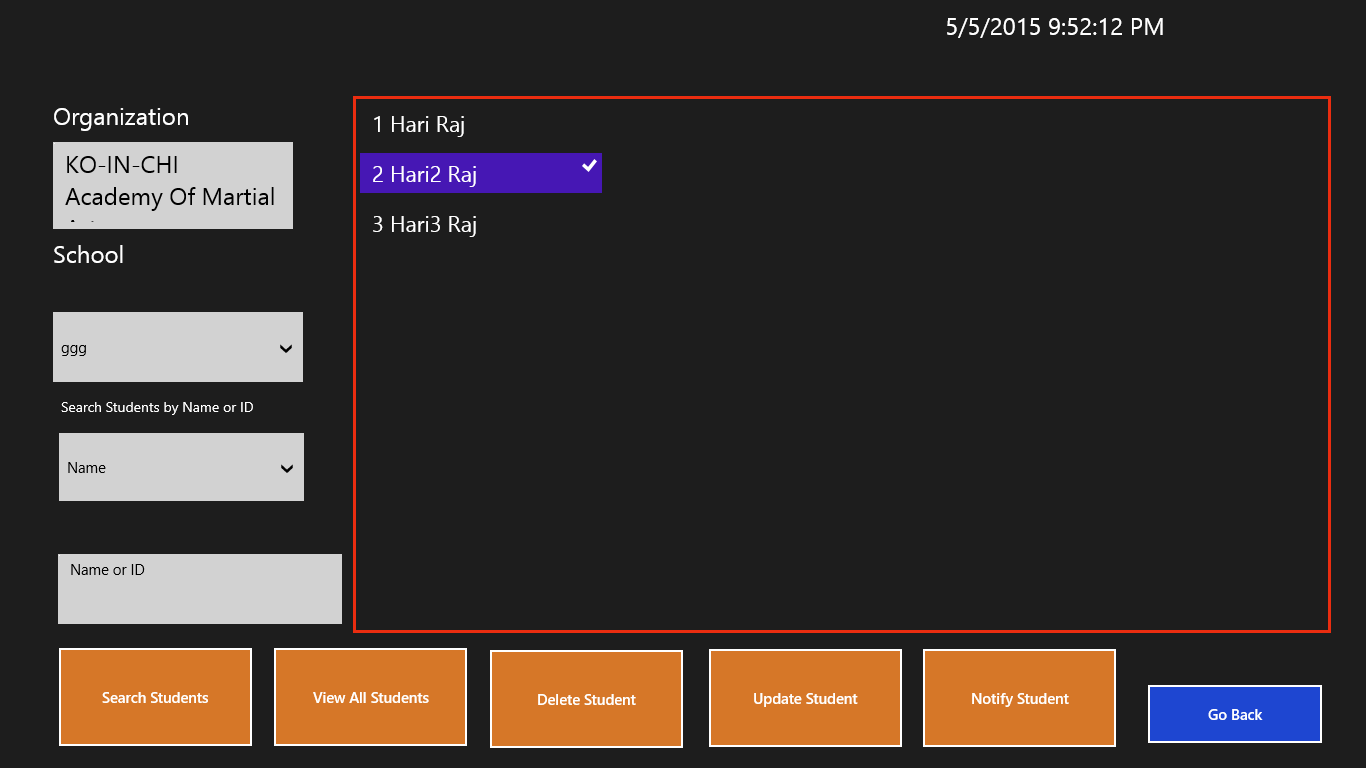Viewport: 1366px width, 768px height.
Task: Click into the Name or ID text field
Action: point(199,589)
